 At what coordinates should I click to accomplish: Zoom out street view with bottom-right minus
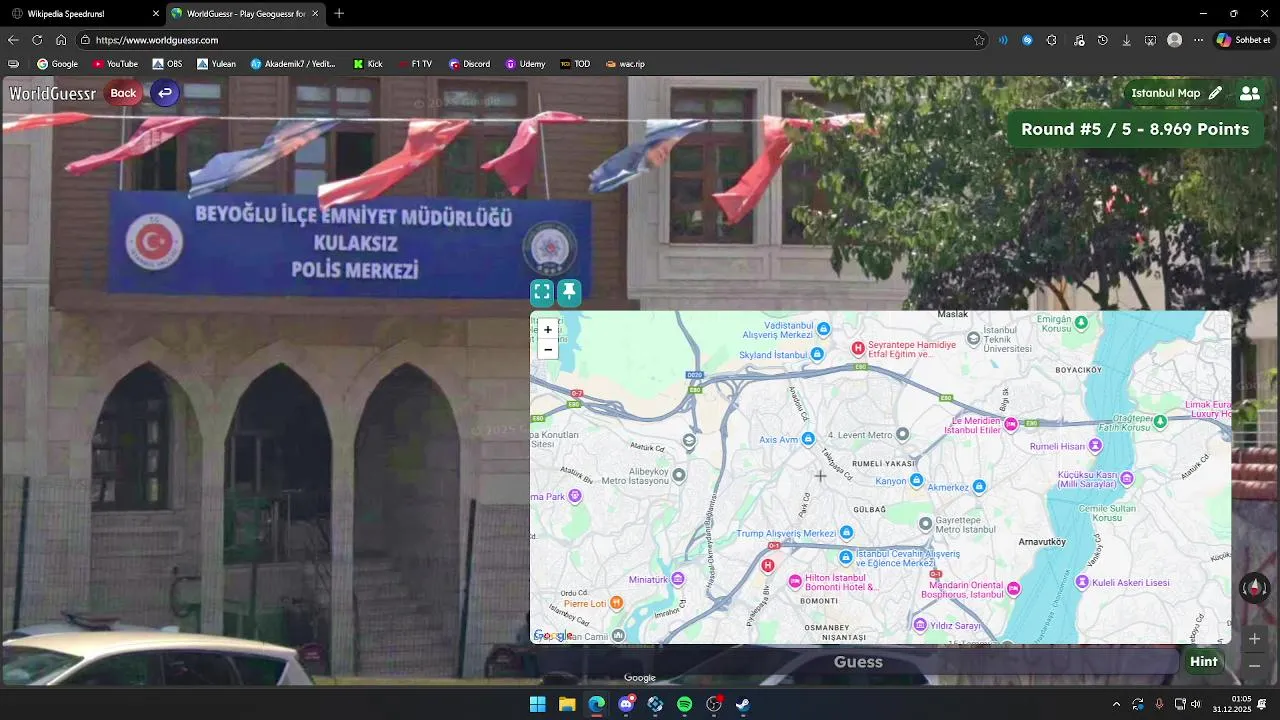1254,666
